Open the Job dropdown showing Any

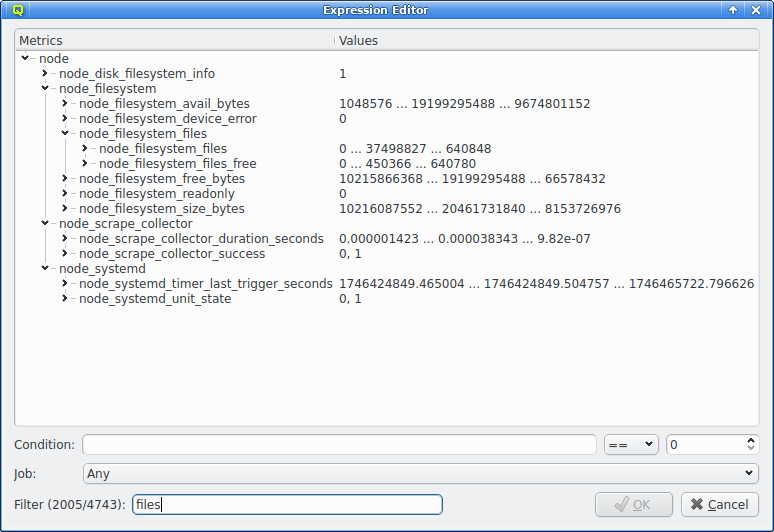pyautogui.click(x=421, y=473)
